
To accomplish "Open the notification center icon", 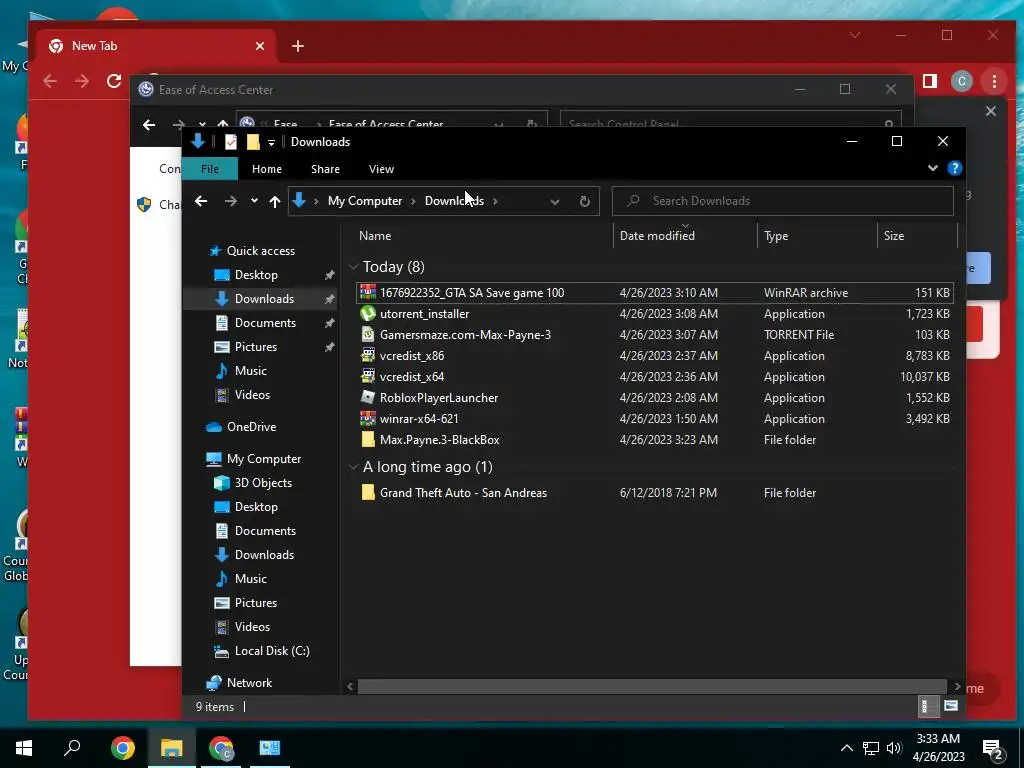I will click(x=993, y=750).
